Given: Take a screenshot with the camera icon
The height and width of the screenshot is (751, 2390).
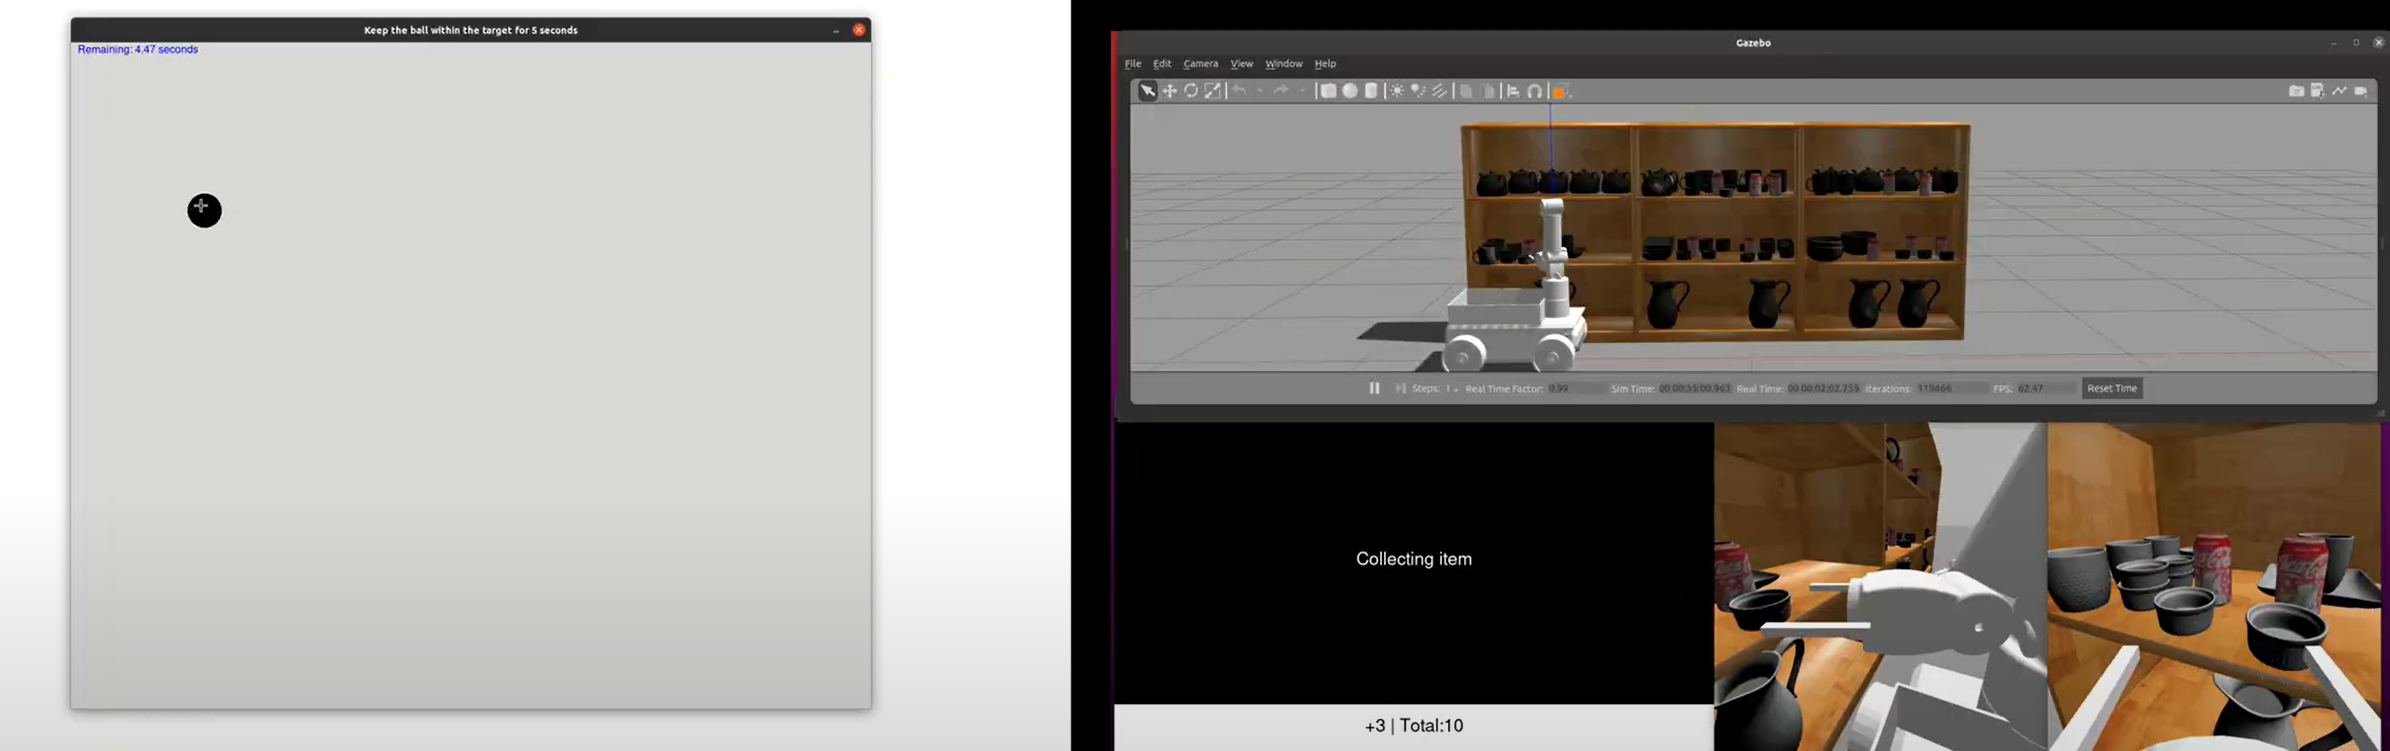Looking at the screenshot, I should (2296, 91).
